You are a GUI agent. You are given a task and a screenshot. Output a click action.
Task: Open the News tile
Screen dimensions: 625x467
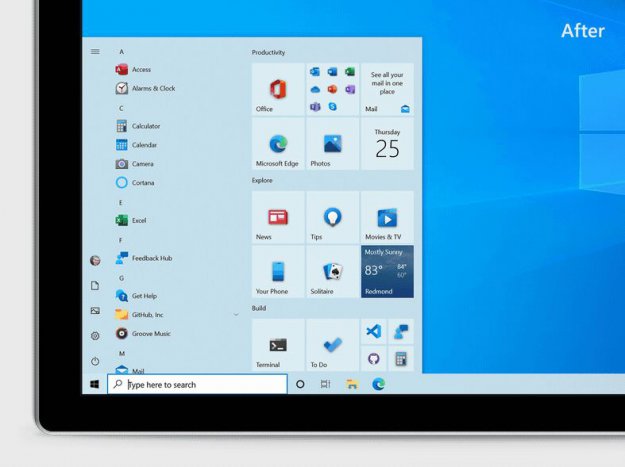pos(278,217)
